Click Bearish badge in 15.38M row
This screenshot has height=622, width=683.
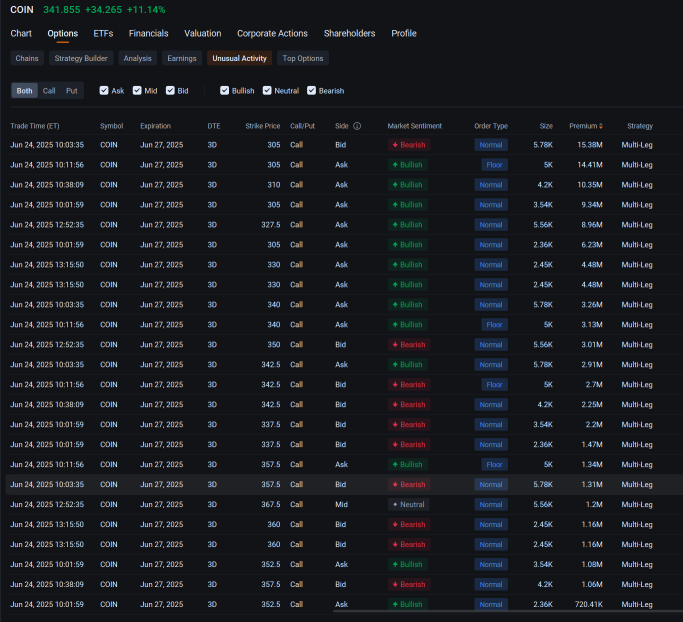click(x=409, y=145)
